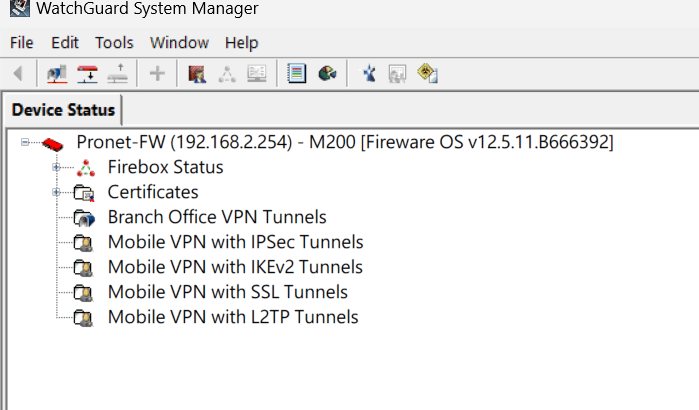Screen dimensions: 699x410
Task: Click the yellow diamond CA Manager icon
Action: pos(427,74)
